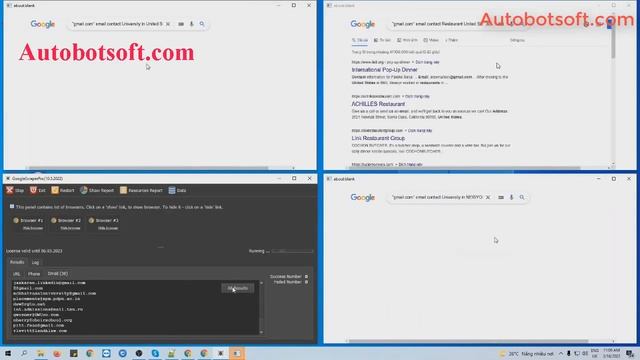This screenshot has height=360, width=640.
Task: Click the license valid until text
Action: pos(34,251)
